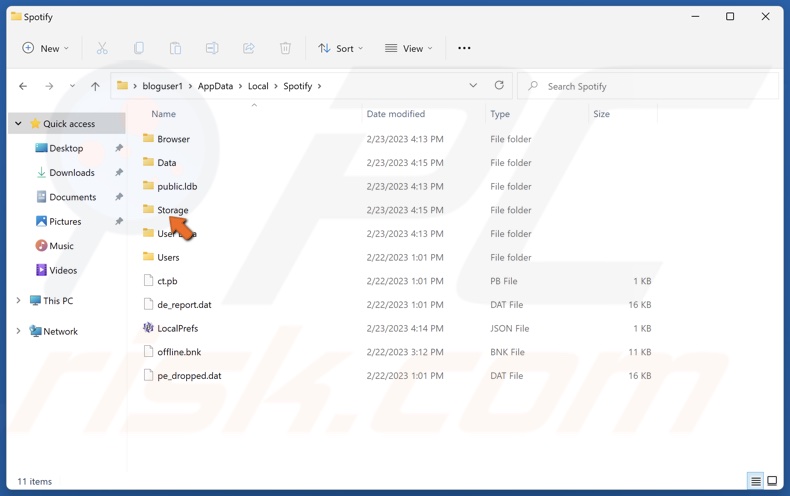Viewport: 790px width, 496px height.
Task: Go up one folder level
Action: (x=95, y=86)
